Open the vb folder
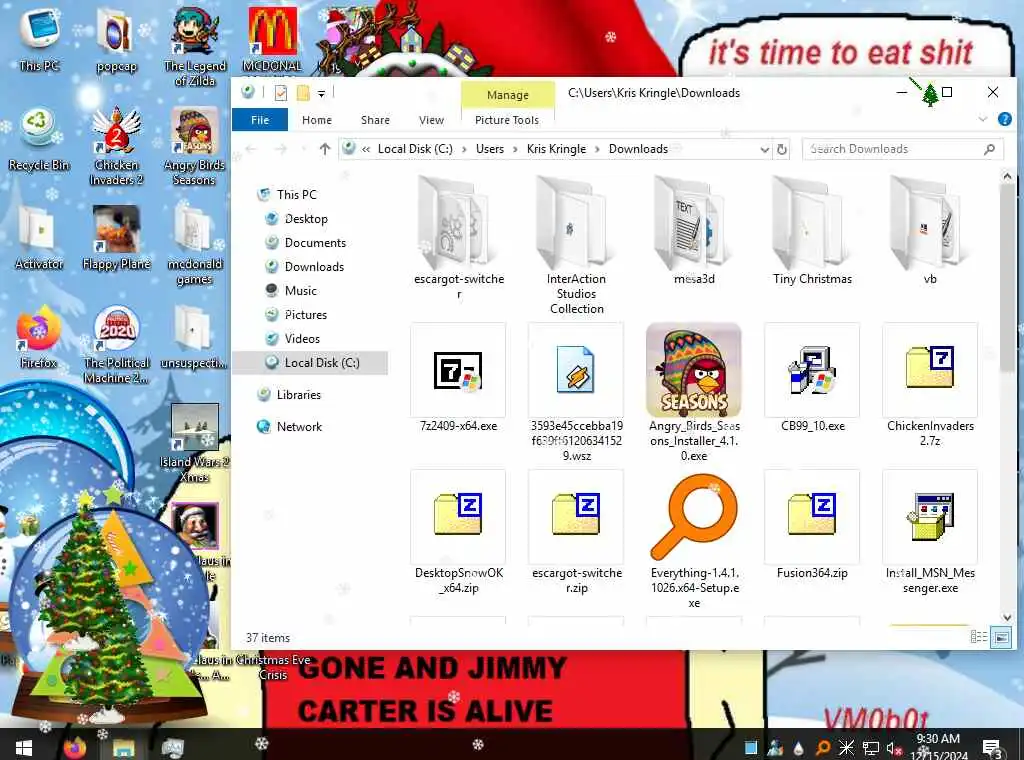This screenshot has height=760, width=1024. tap(930, 231)
